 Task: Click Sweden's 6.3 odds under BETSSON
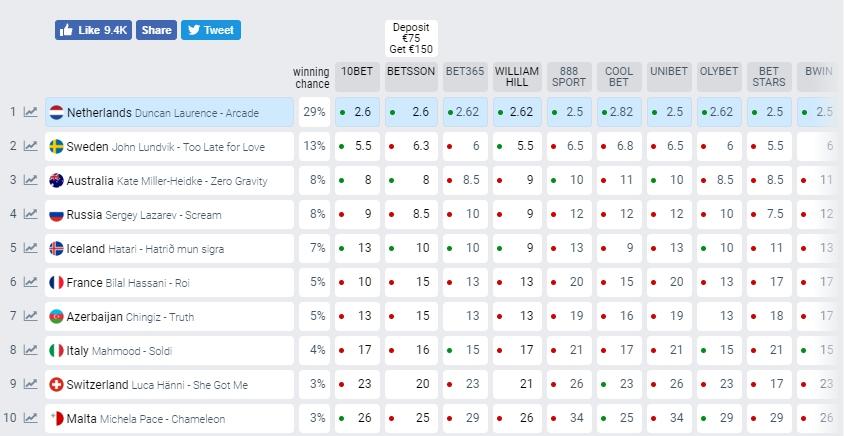[411, 147]
